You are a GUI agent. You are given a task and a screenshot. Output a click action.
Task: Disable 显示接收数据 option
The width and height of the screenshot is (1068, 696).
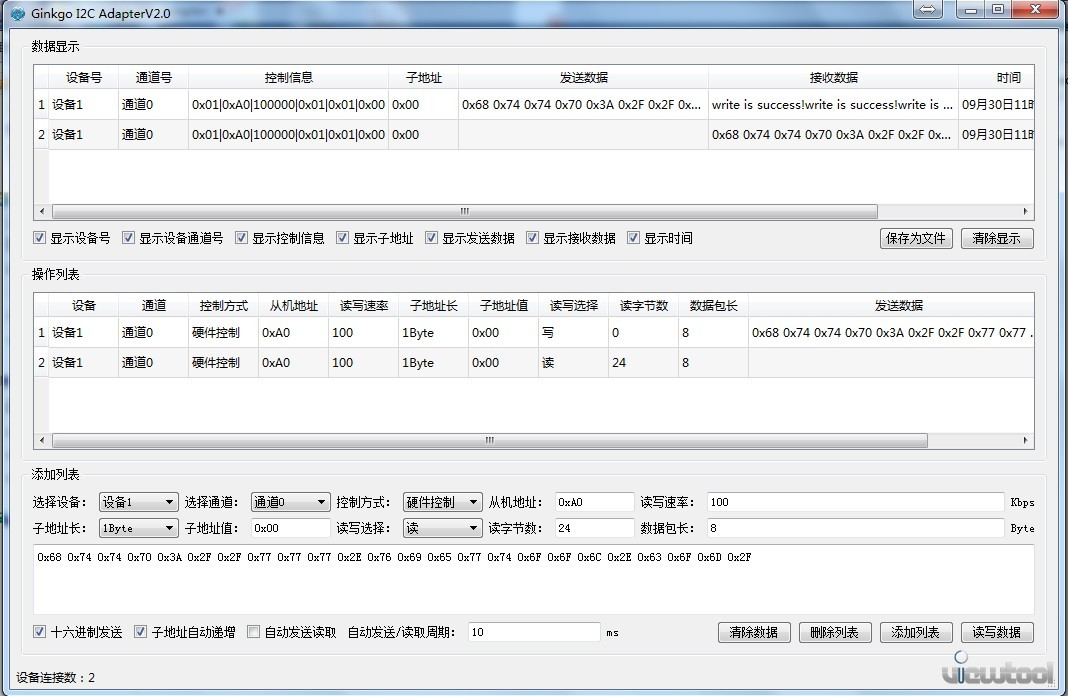(x=533, y=237)
